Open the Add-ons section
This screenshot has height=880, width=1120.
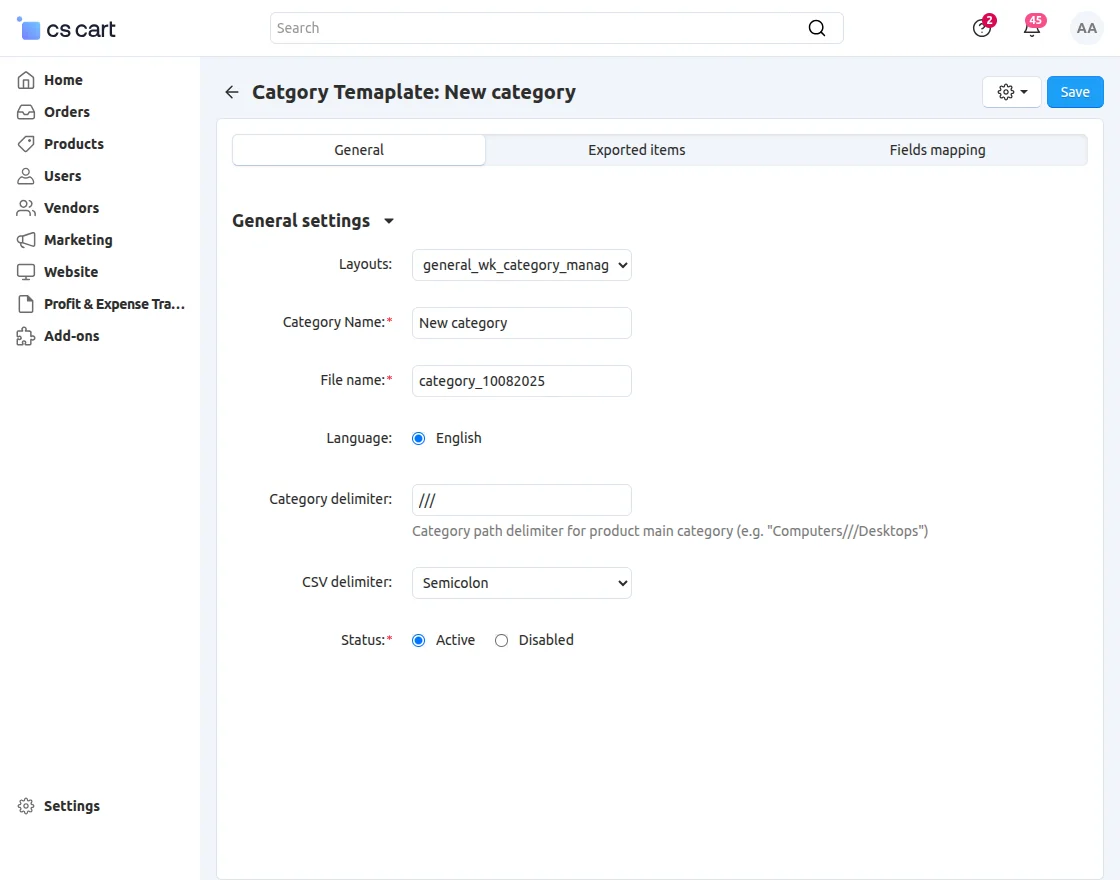point(71,336)
